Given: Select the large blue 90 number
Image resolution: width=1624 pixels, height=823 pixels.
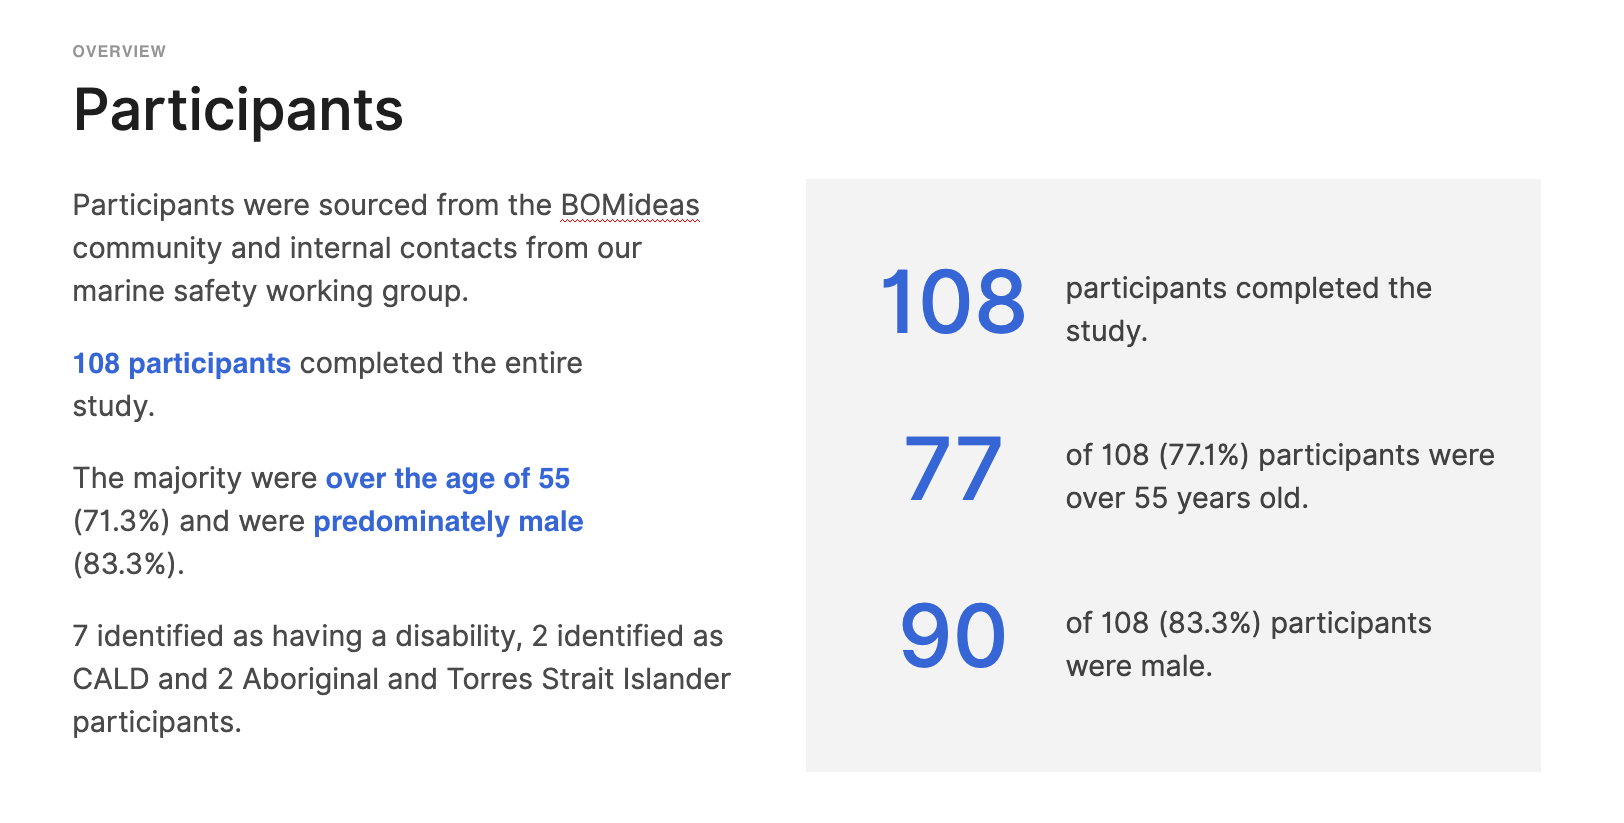Looking at the screenshot, I should tap(953, 636).
